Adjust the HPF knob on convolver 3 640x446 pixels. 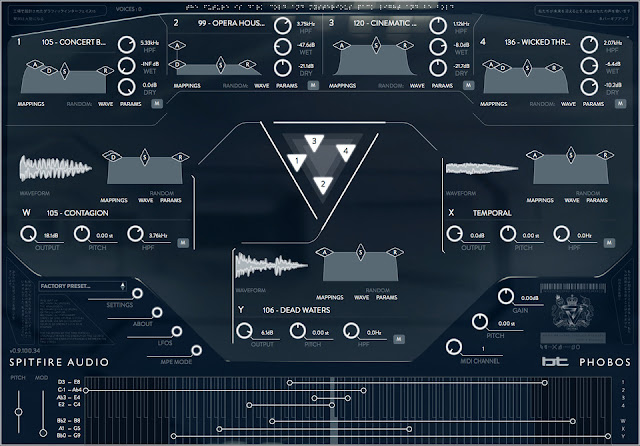(438, 26)
